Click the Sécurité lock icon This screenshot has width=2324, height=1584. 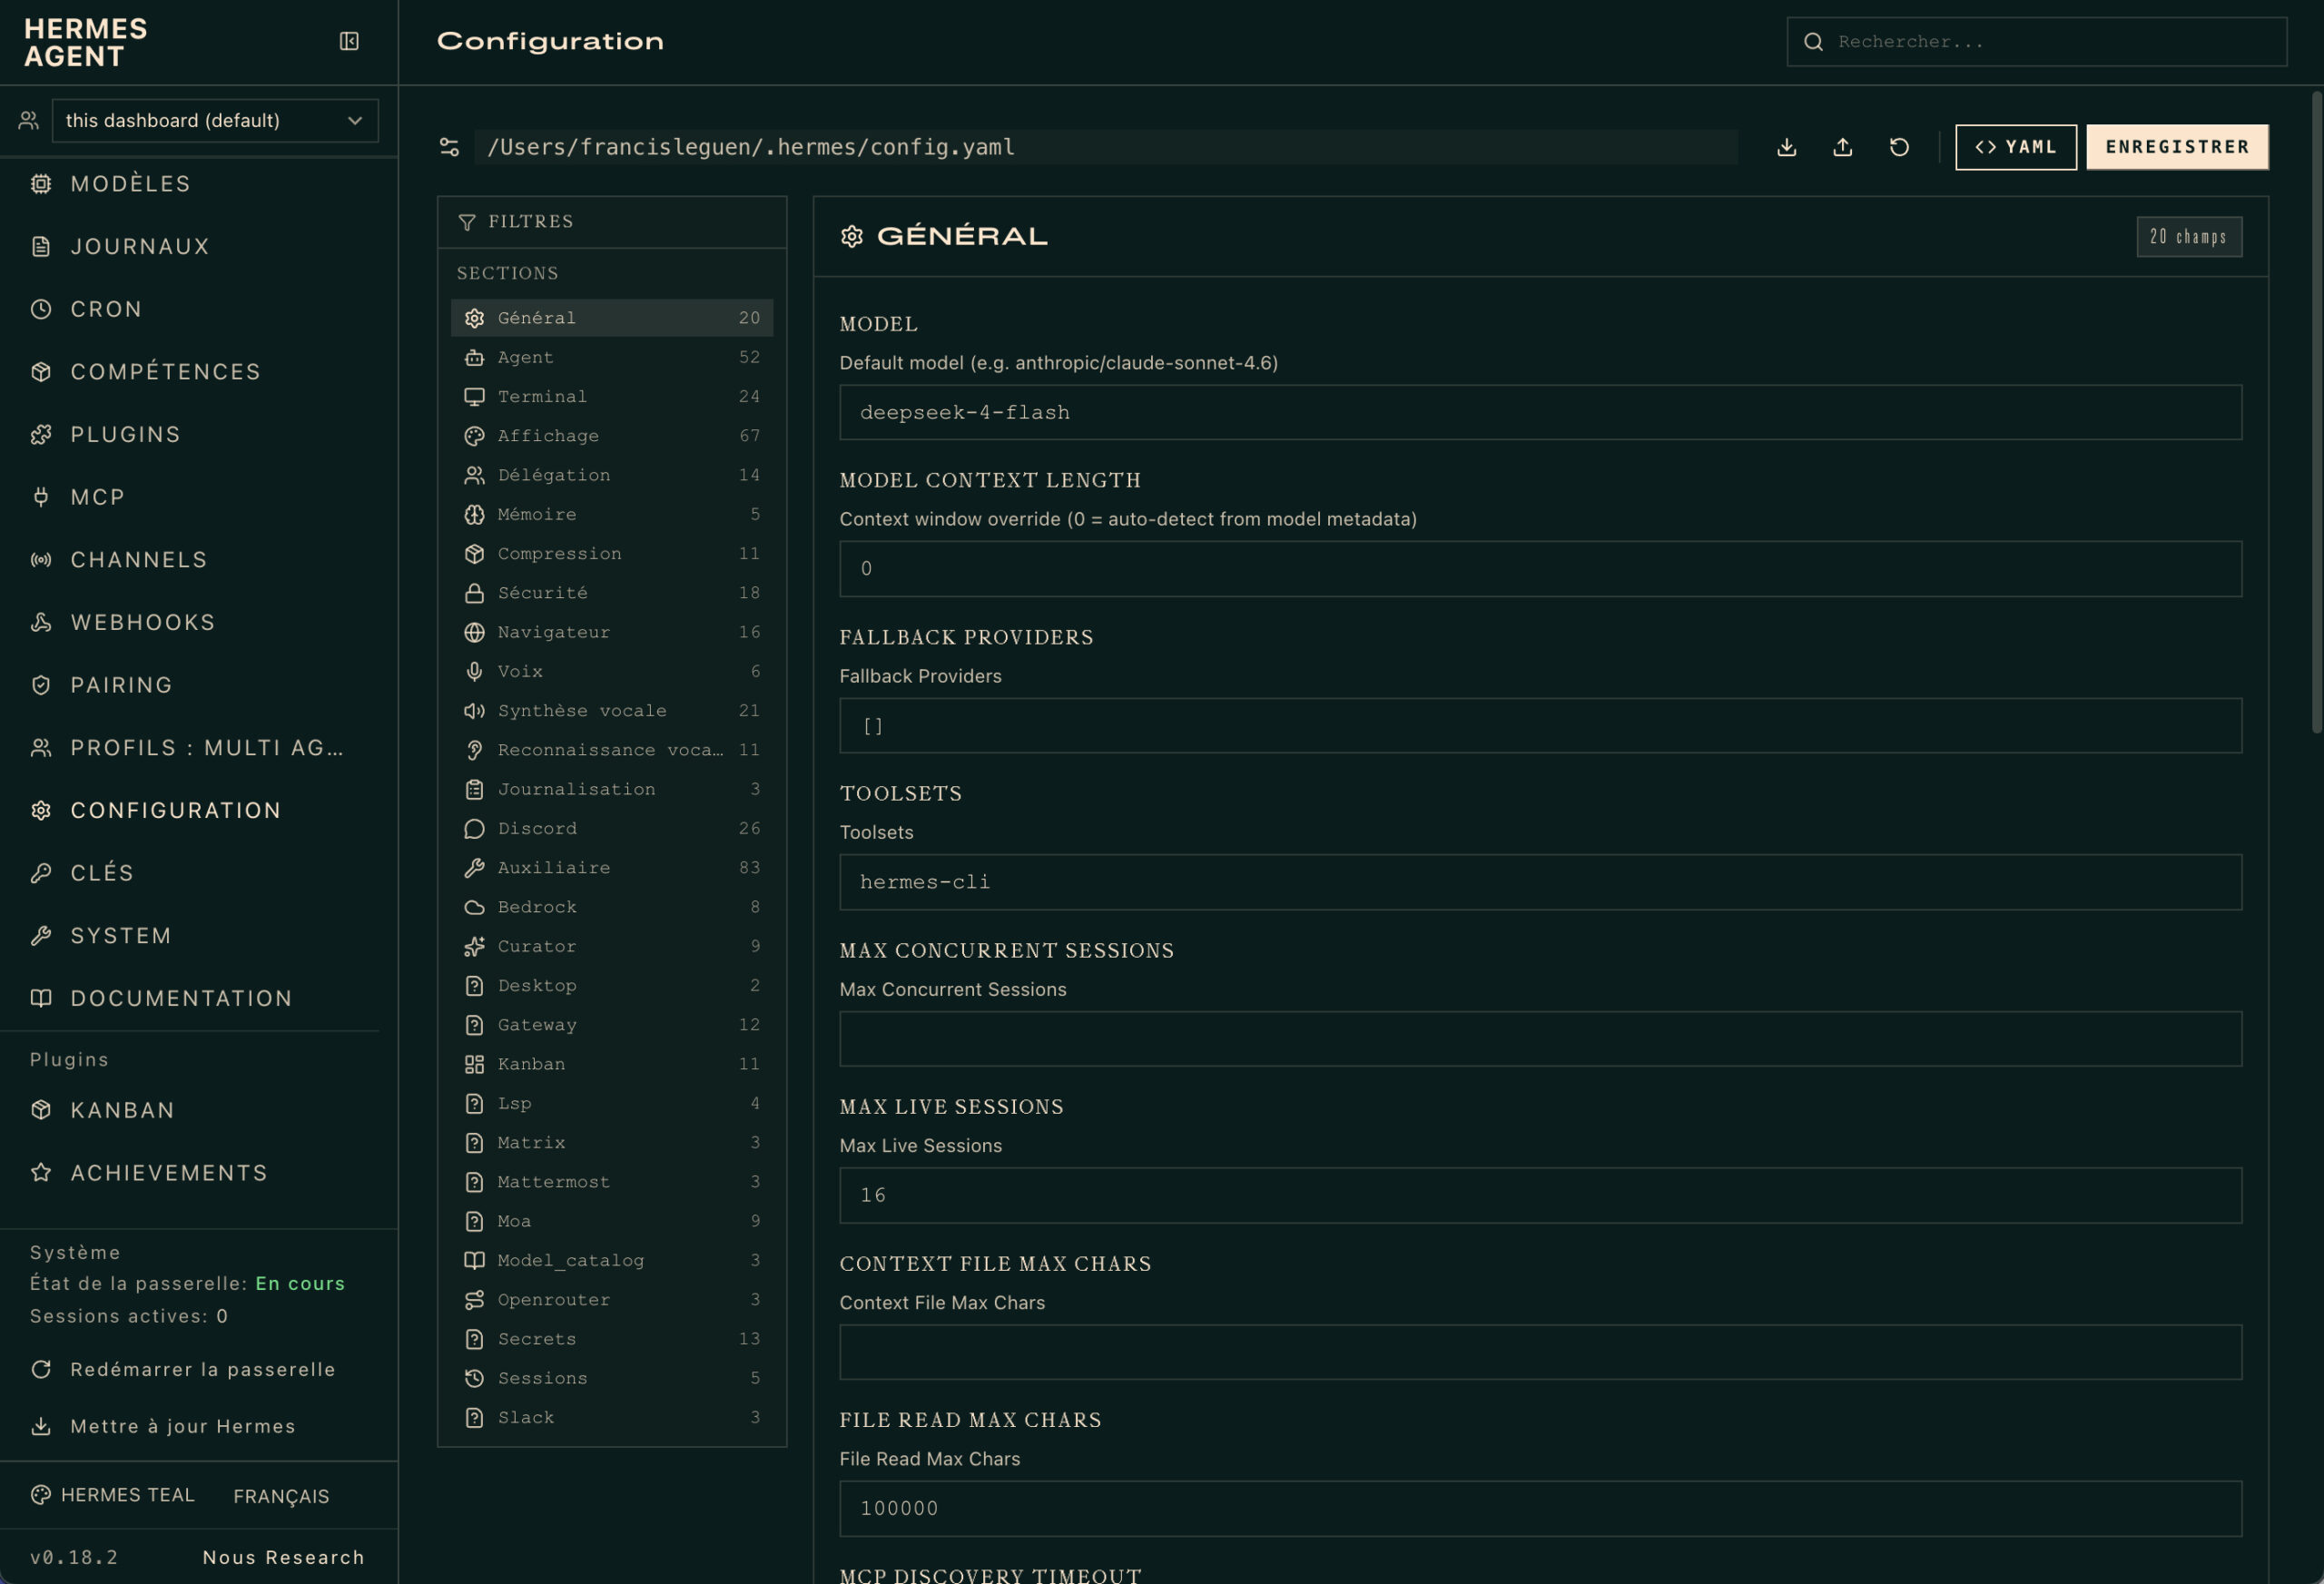tap(474, 593)
